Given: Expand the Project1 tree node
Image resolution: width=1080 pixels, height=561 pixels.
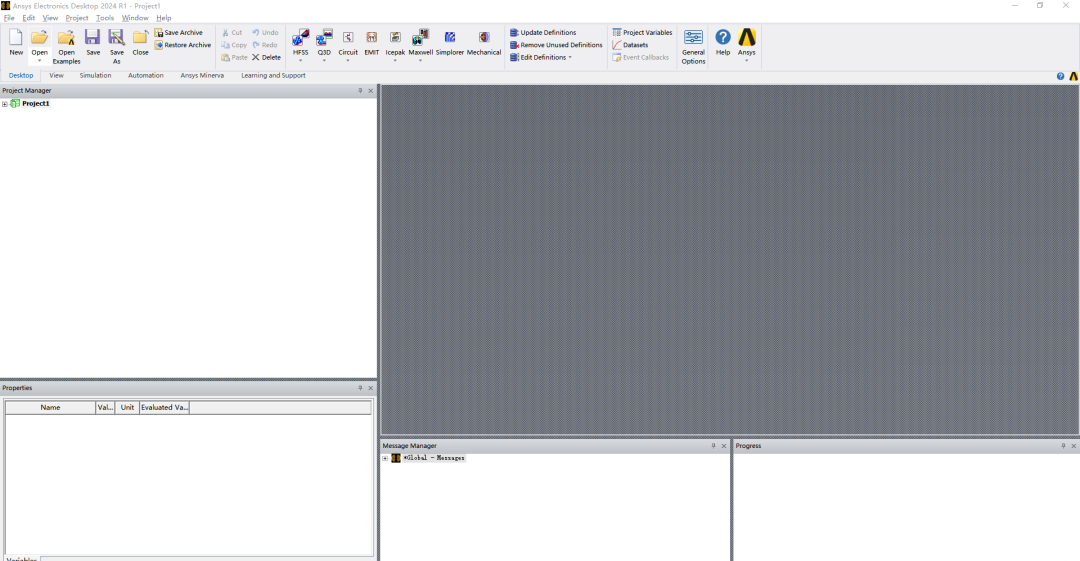Looking at the screenshot, I should pyautogui.click(x=5, y=104).
